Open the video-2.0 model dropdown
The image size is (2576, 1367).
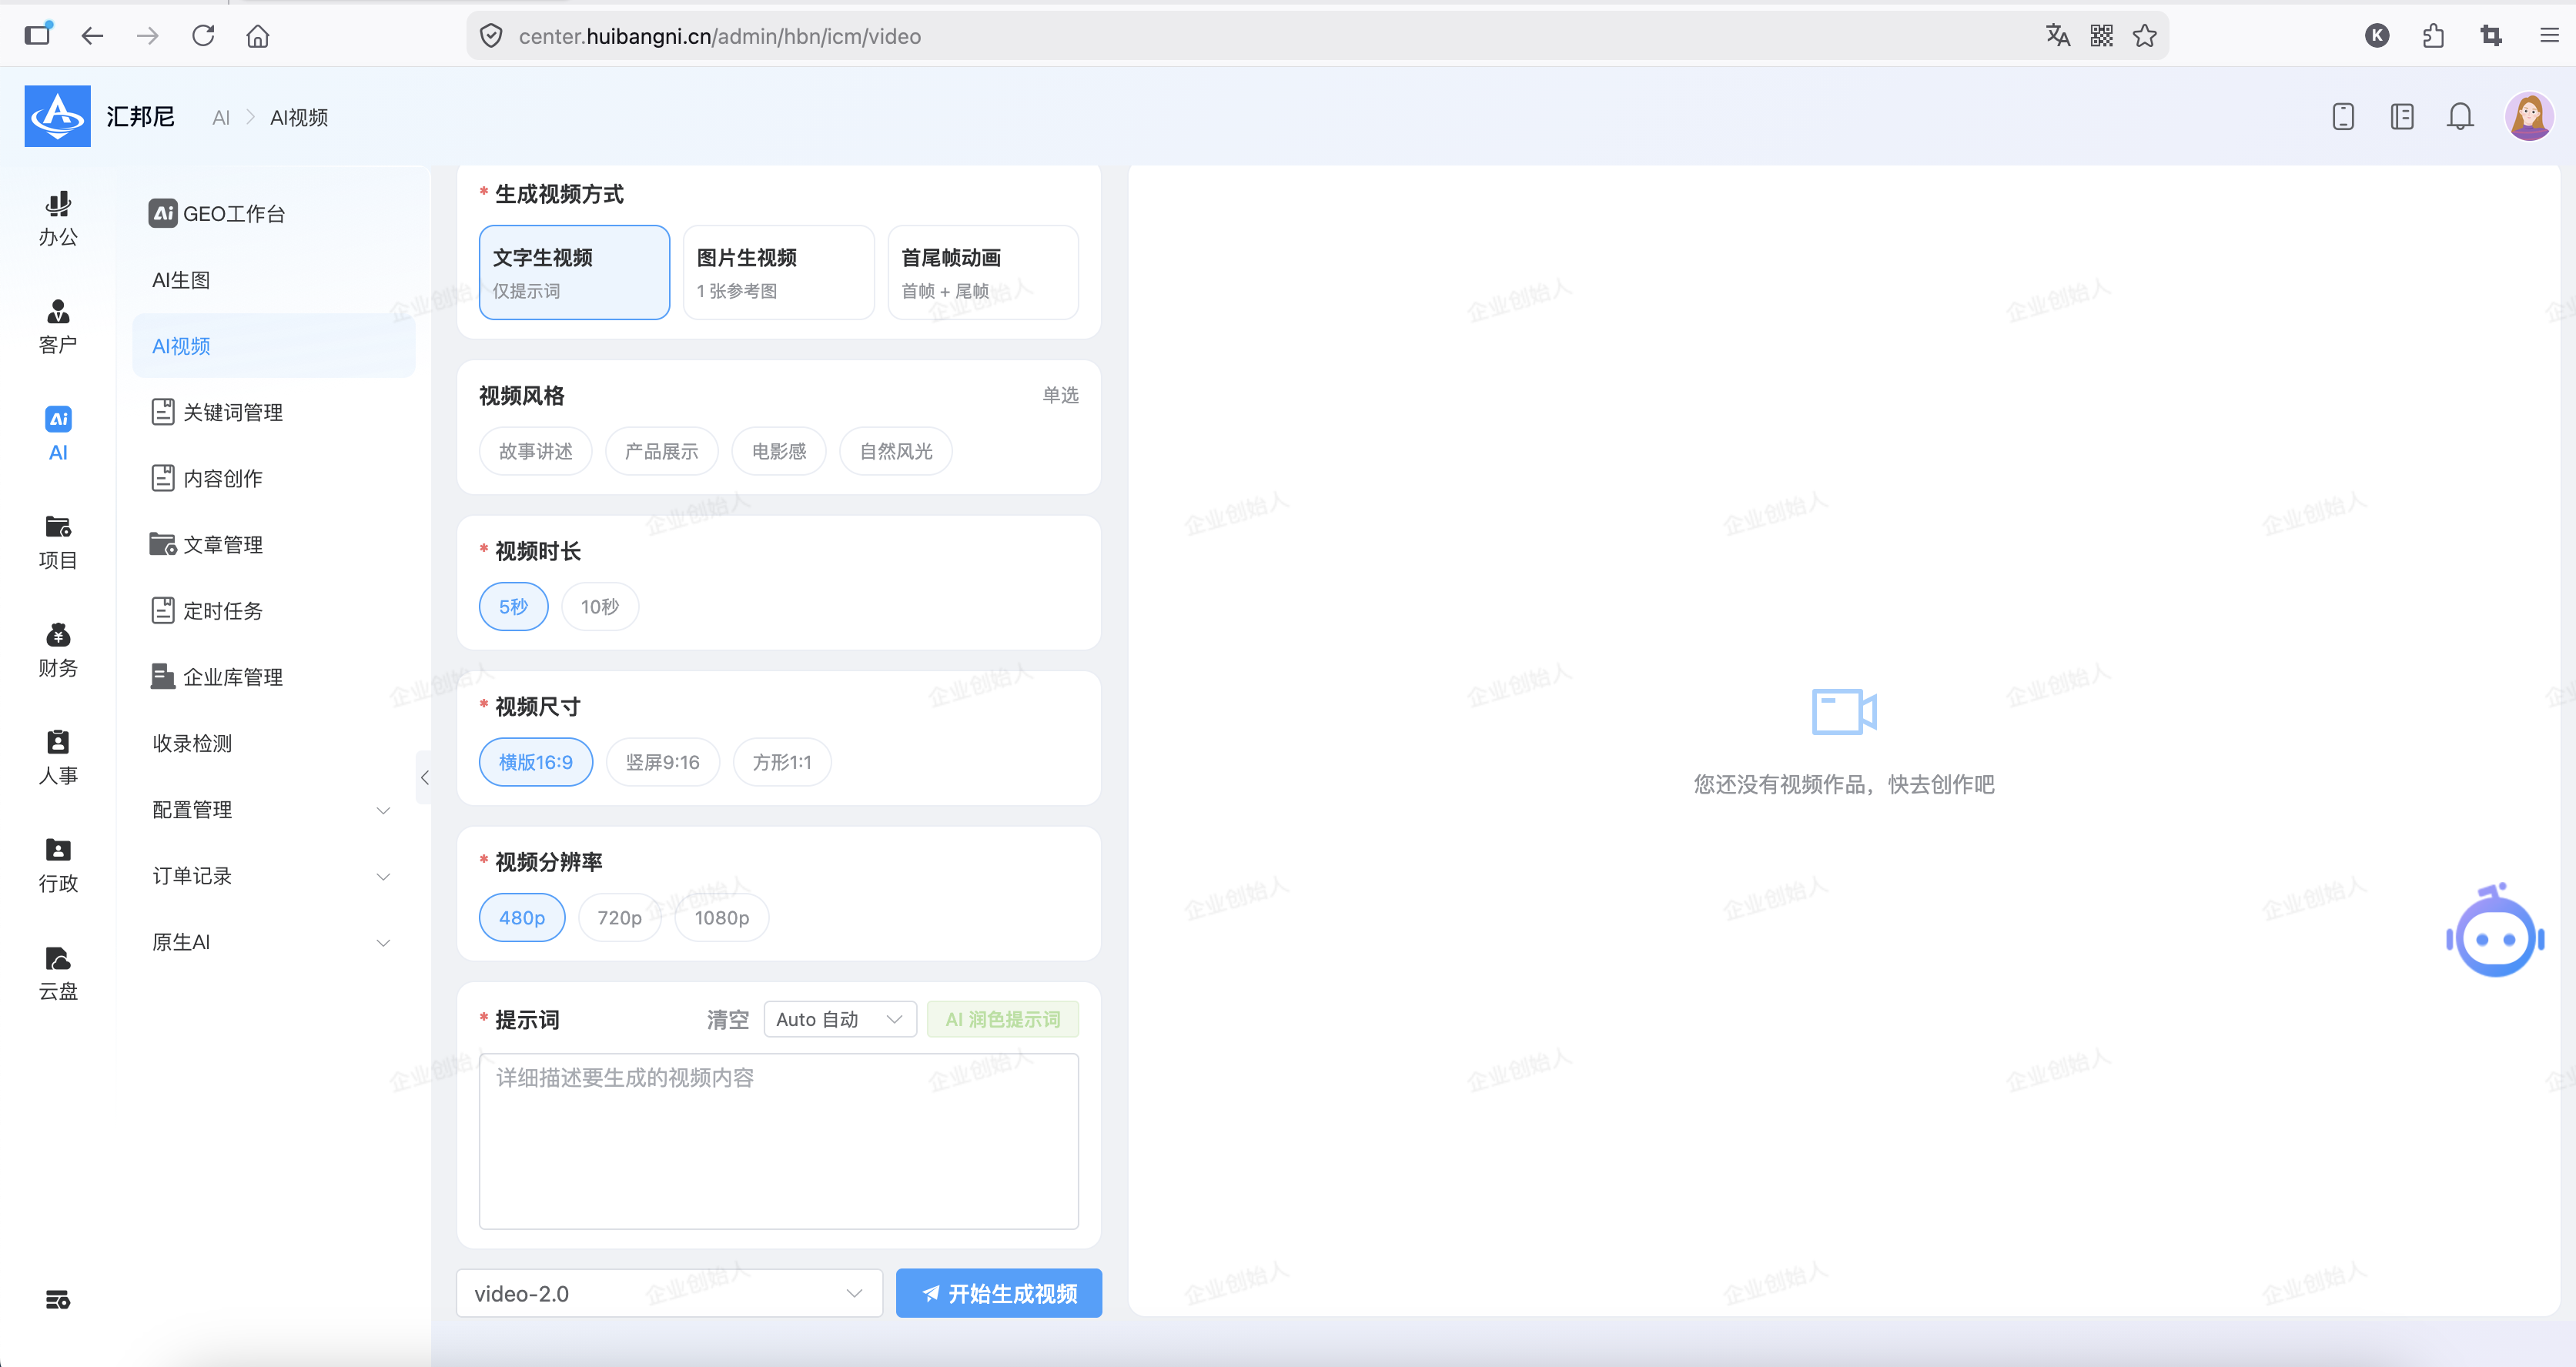[669, 1293]
